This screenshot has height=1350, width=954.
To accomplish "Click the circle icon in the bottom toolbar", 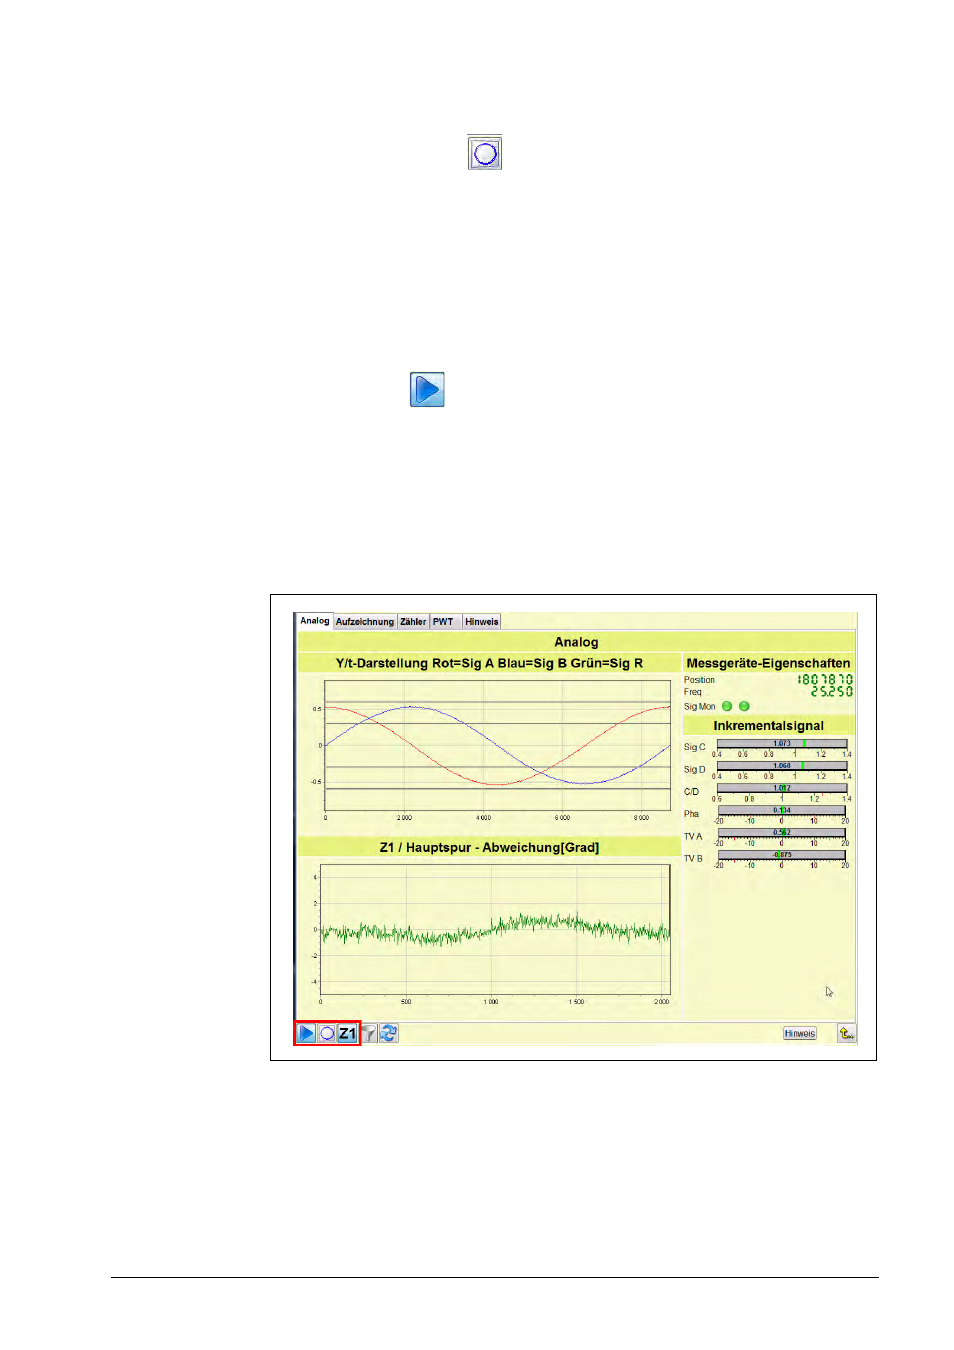I will coord(327,1033).
